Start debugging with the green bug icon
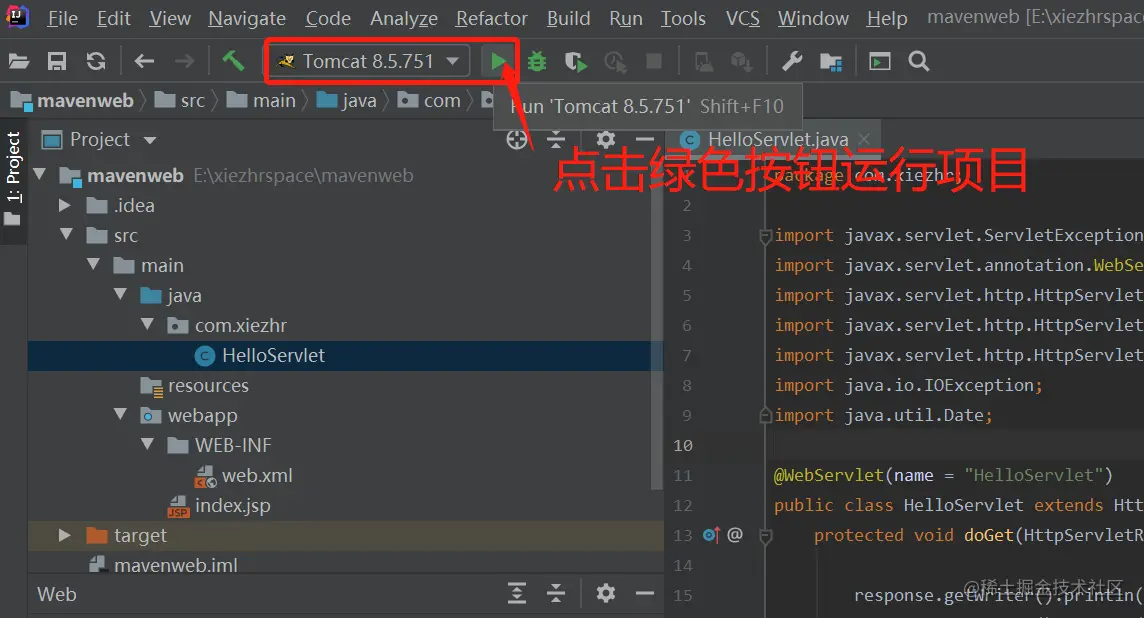This screenshot has height=618, width=1144. tap(537, 61)
